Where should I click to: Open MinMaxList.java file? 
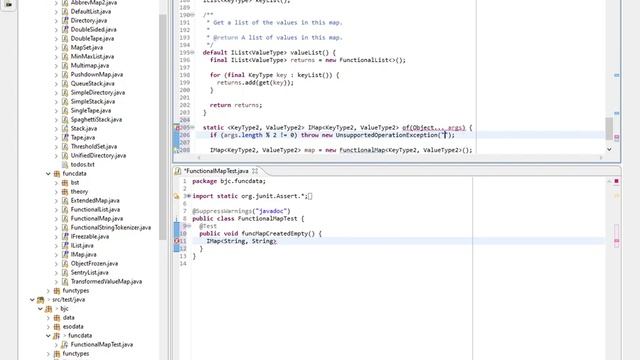[x=92, y=56]
